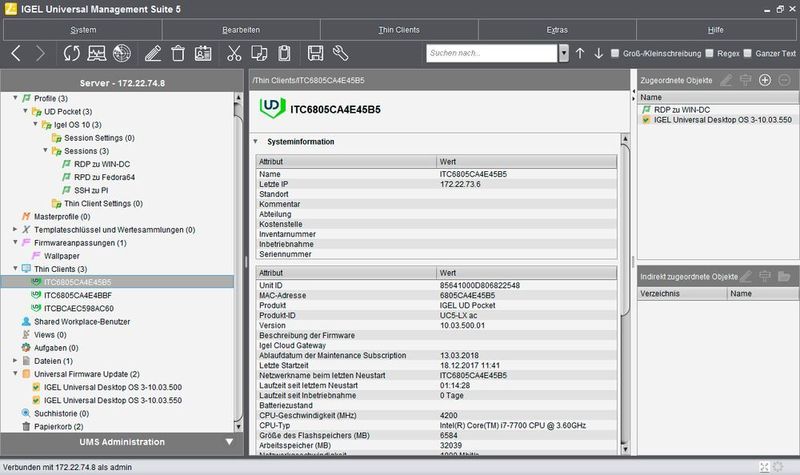This screenshot has width=800, height=475.
Task: Open the Thin Clients menu
Action: click(399, 30)
